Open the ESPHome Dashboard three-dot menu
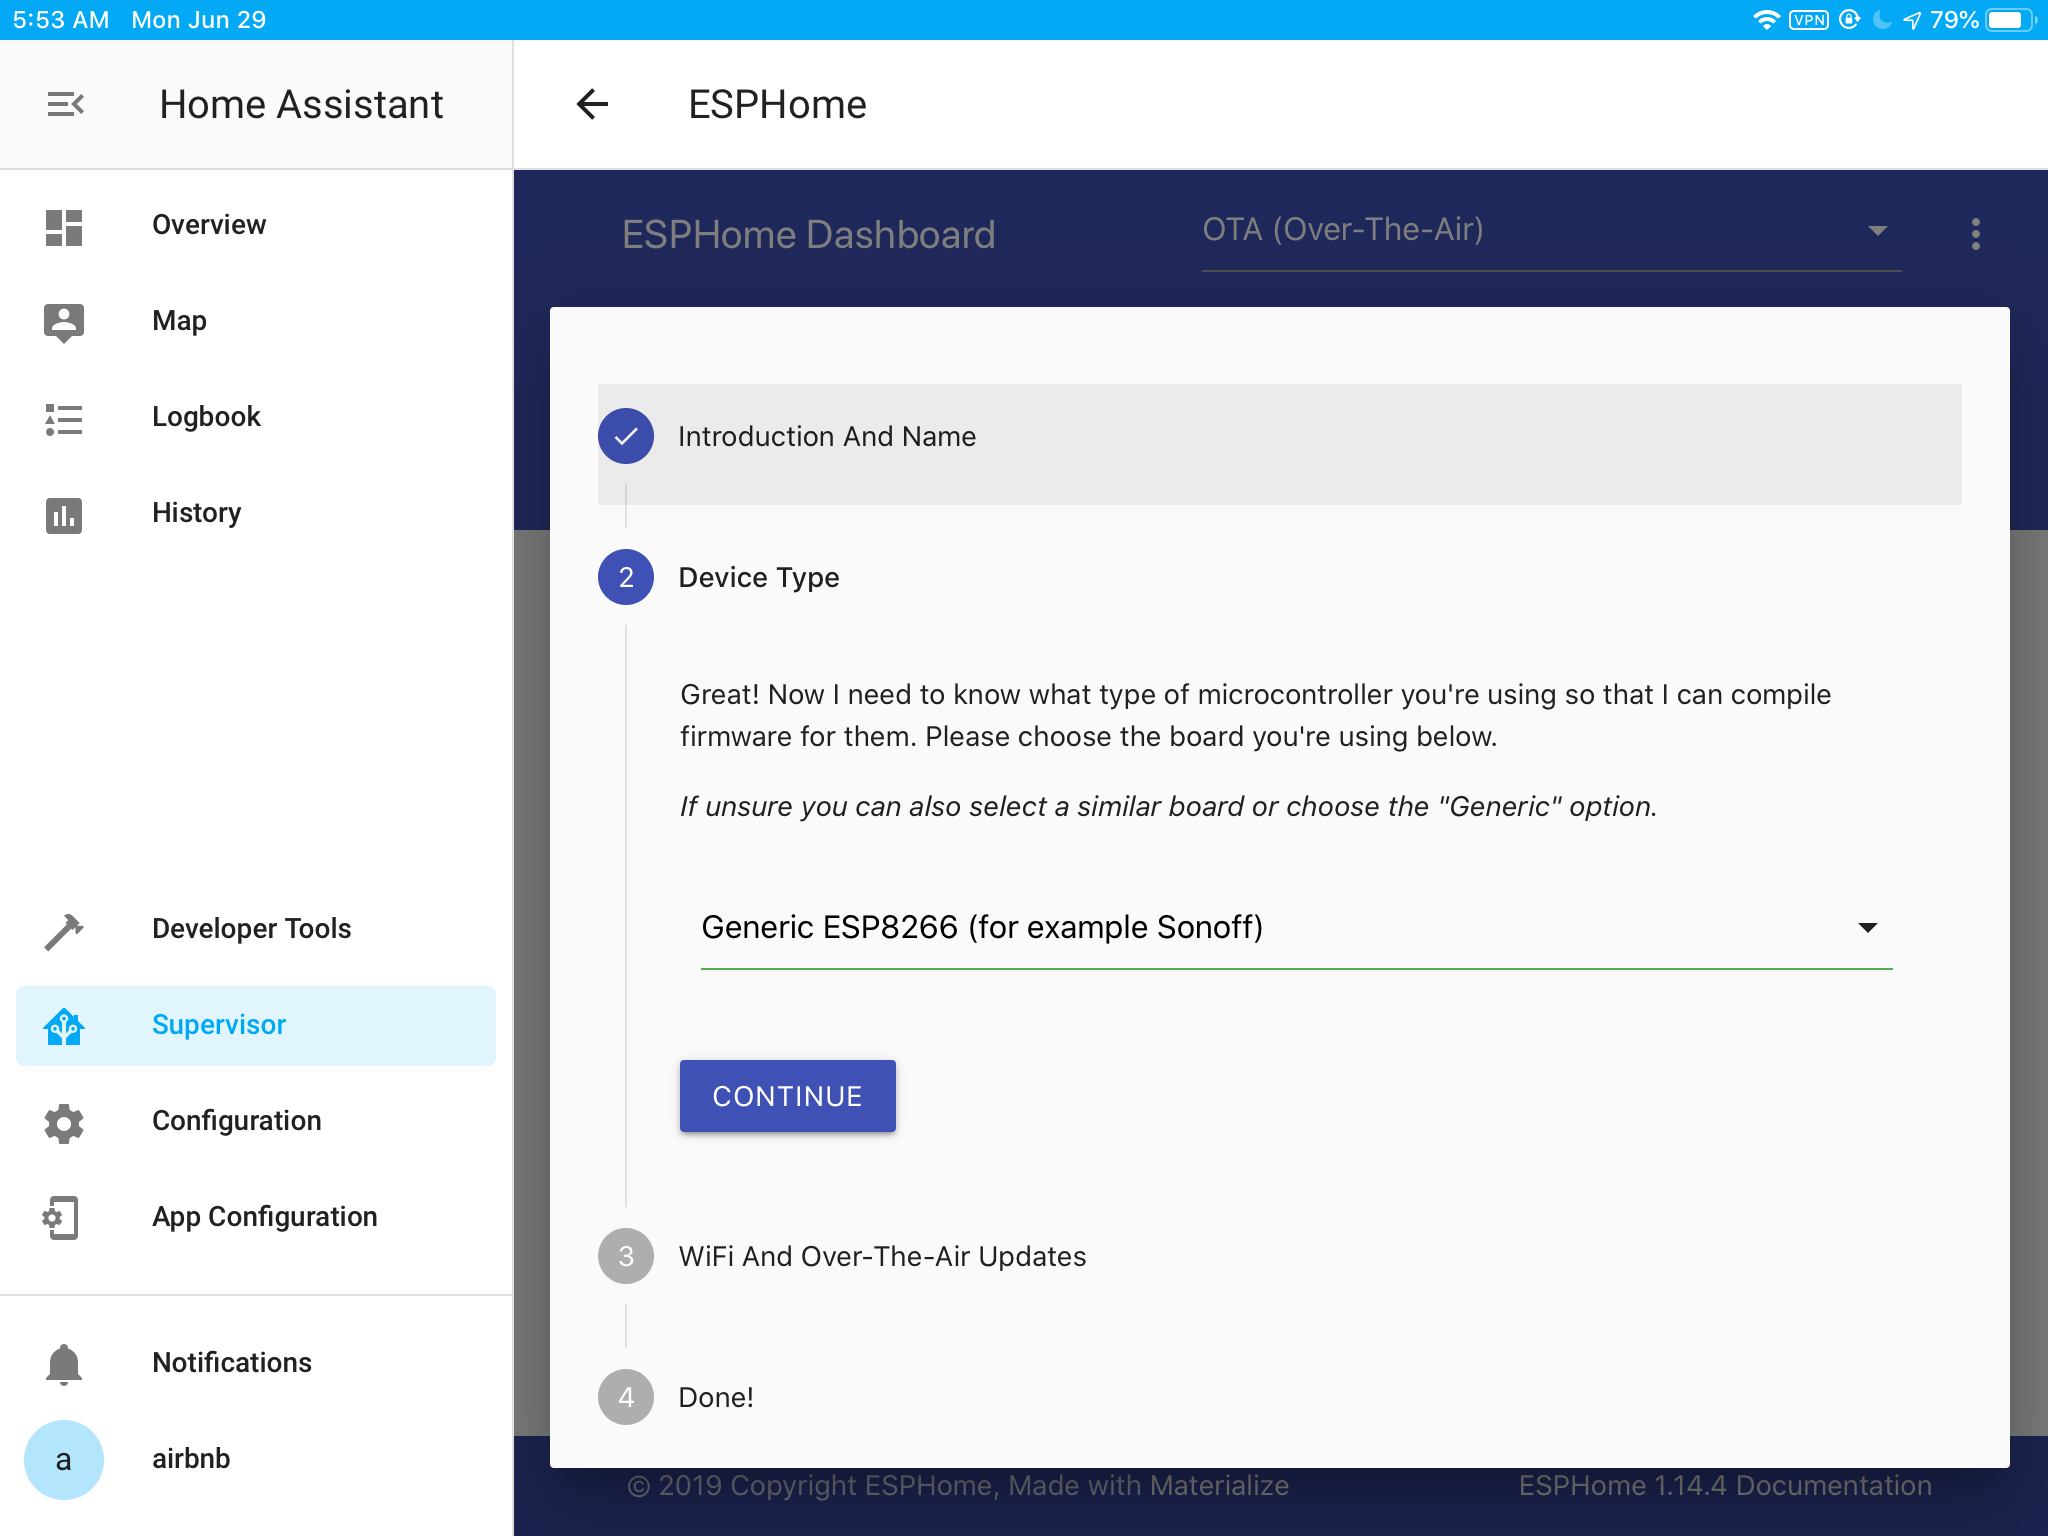Screen dimensions: 2048x1536 1975,234
